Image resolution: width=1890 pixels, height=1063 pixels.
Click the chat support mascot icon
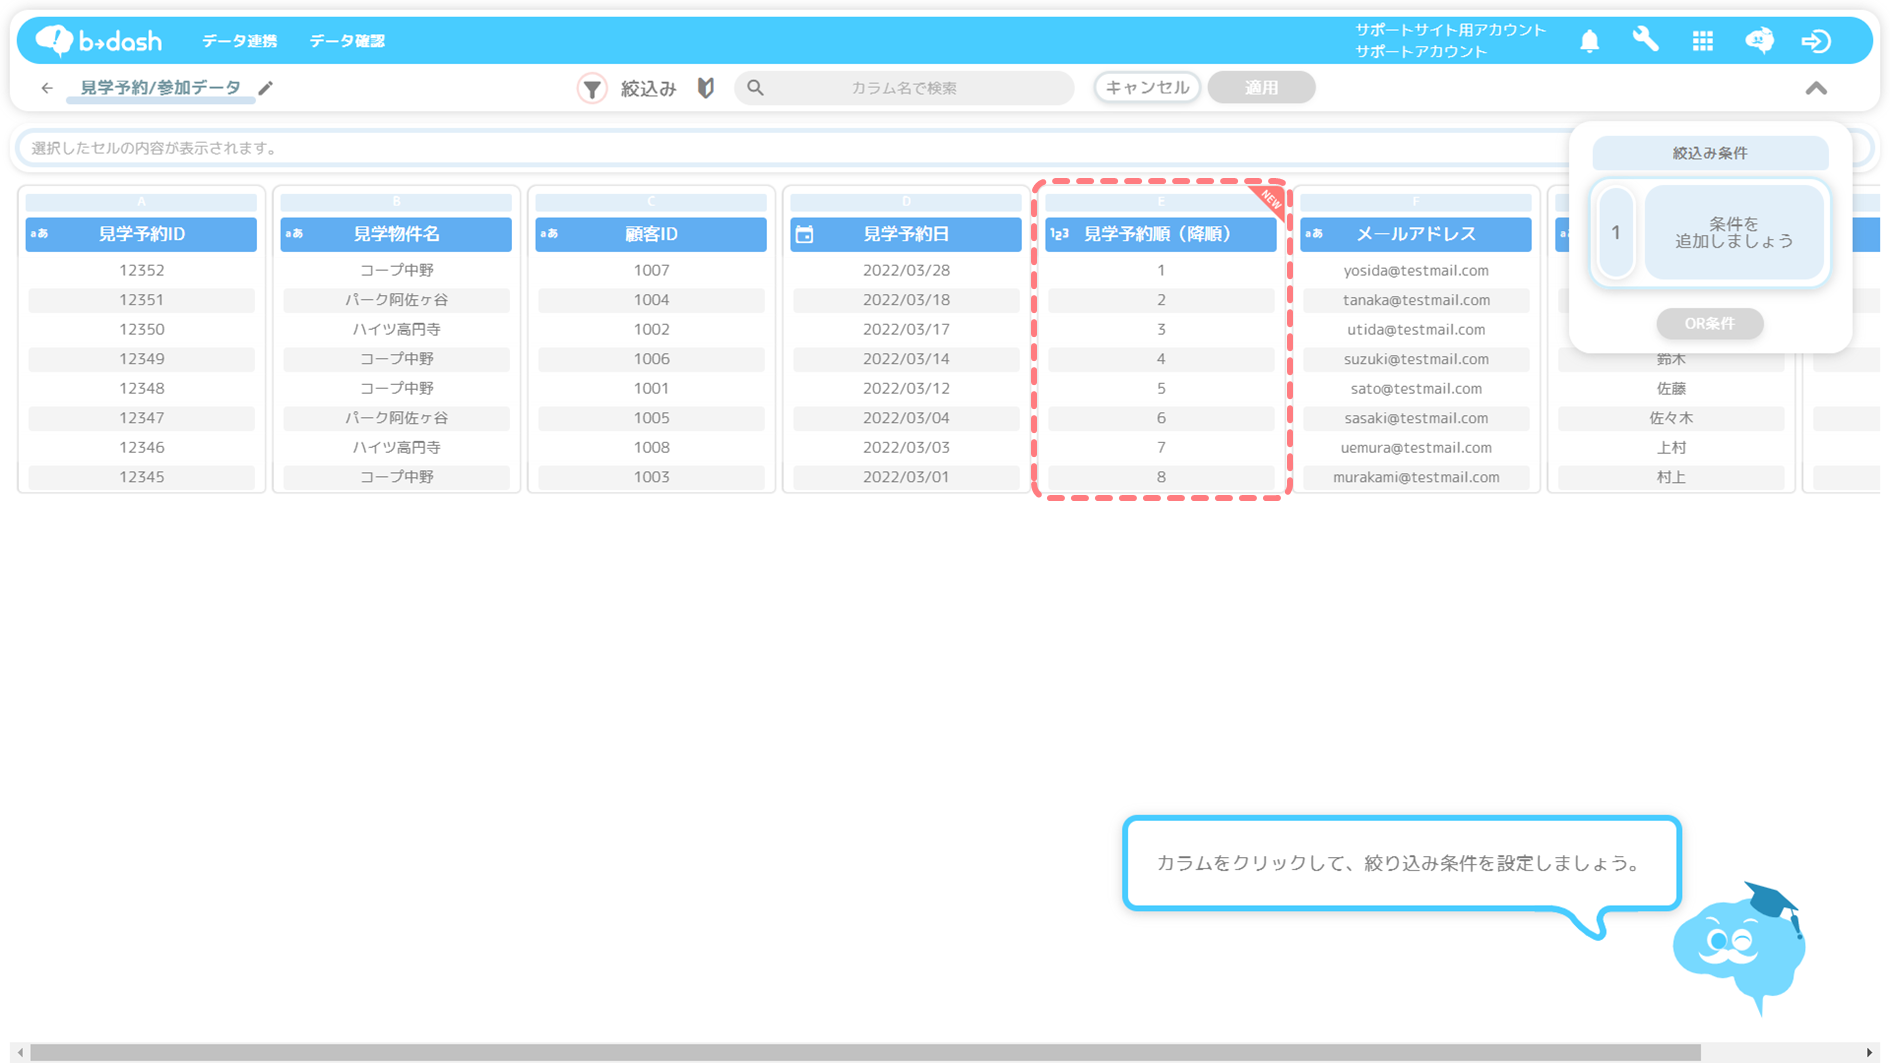coord(1759,40)
